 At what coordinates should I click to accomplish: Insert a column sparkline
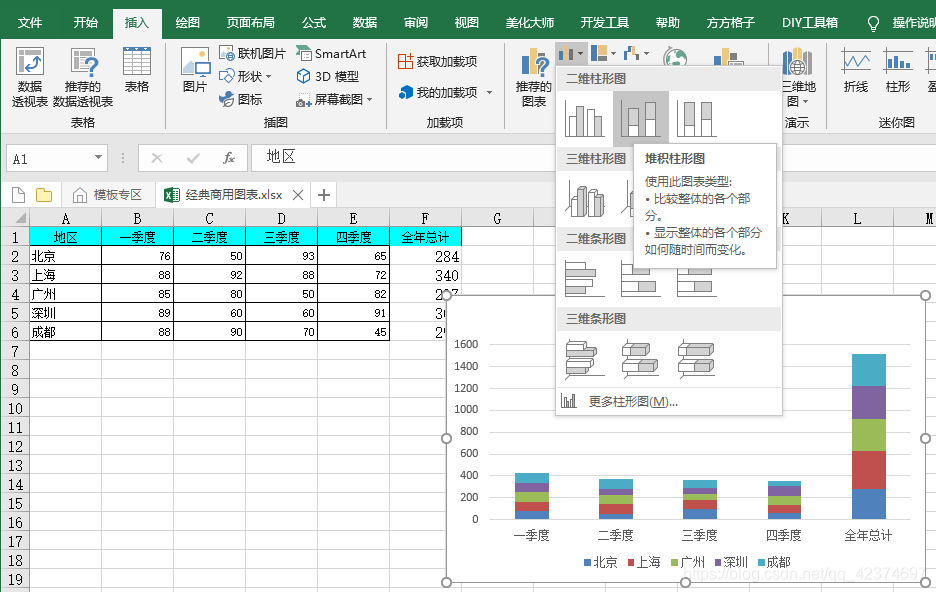(898, 70)
